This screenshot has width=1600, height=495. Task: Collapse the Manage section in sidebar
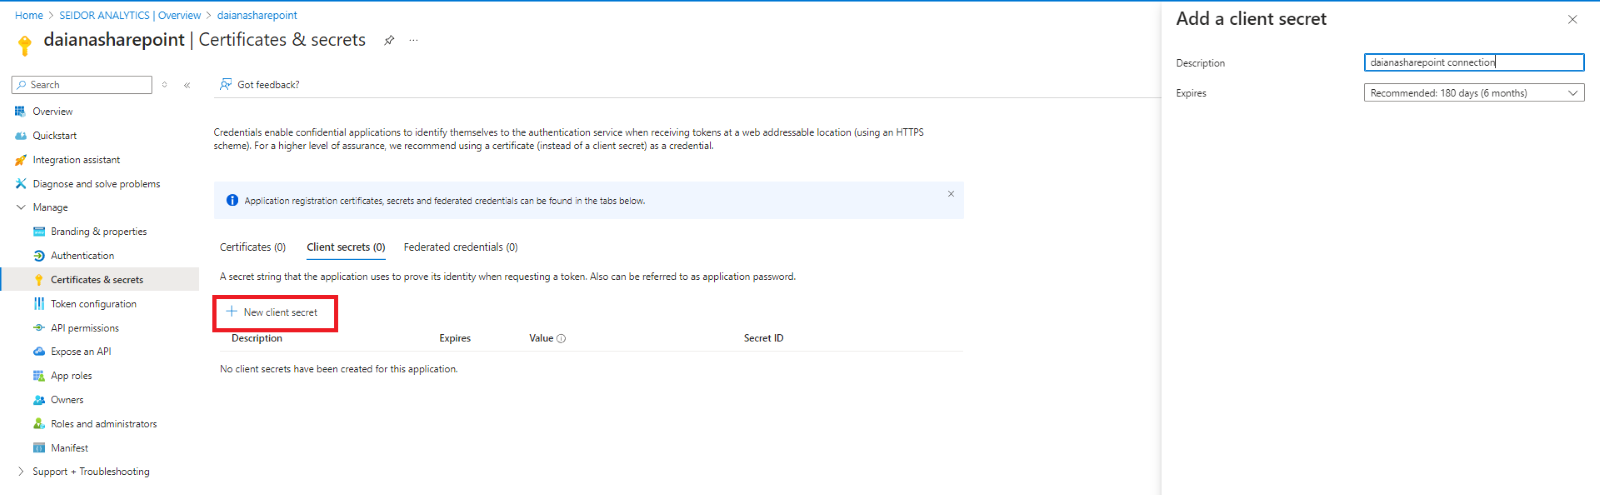coord(21,208)
